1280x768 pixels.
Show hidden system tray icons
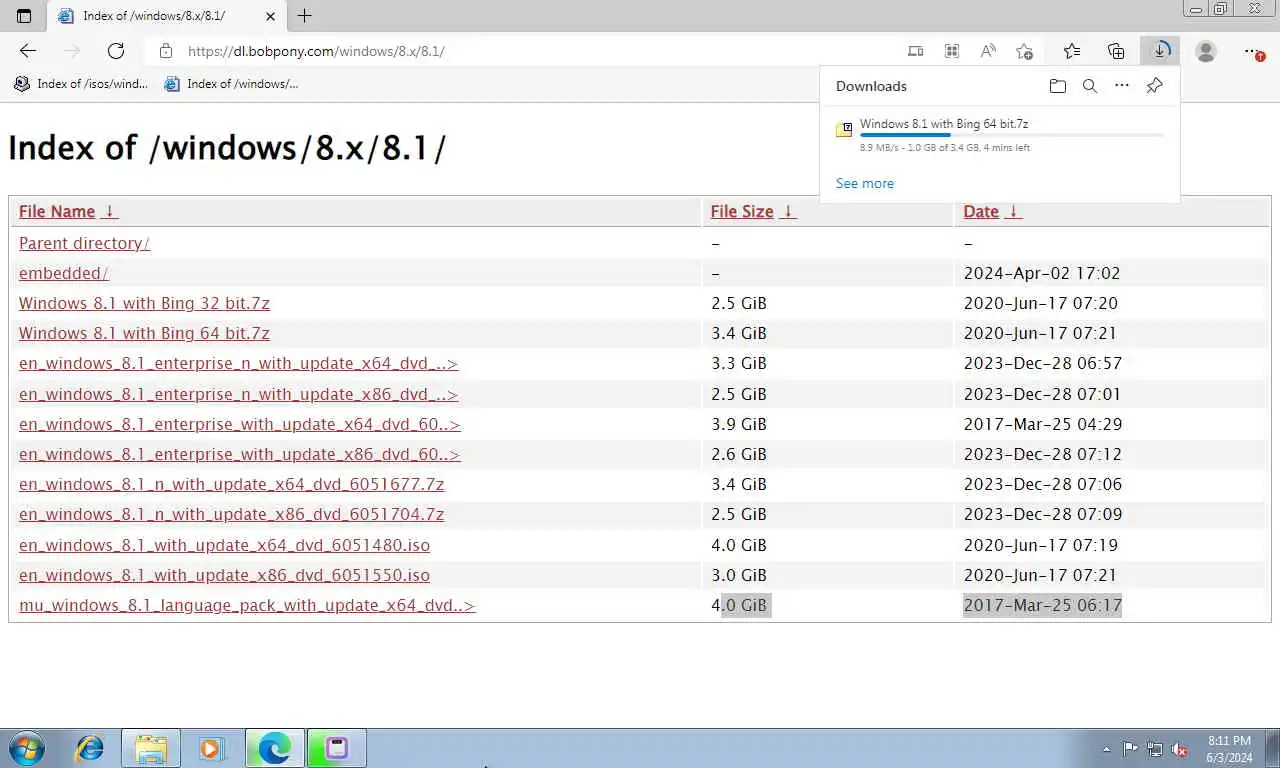pos(1106,749)
